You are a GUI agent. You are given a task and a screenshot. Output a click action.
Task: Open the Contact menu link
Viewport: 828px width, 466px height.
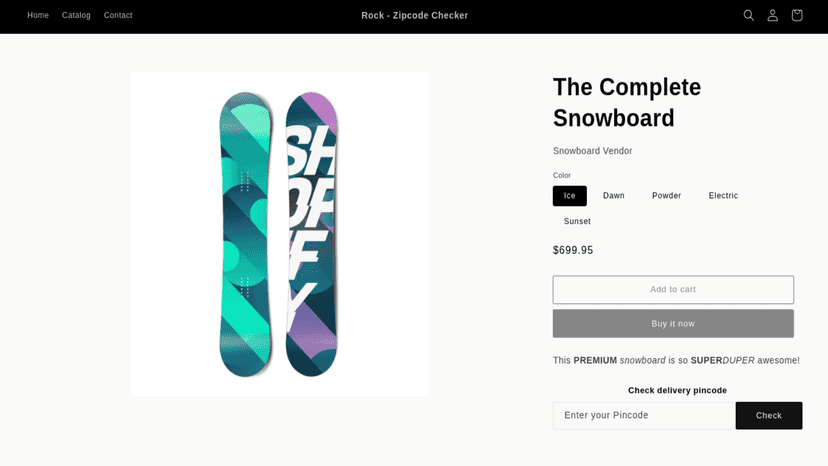click(x=118, y=15)
